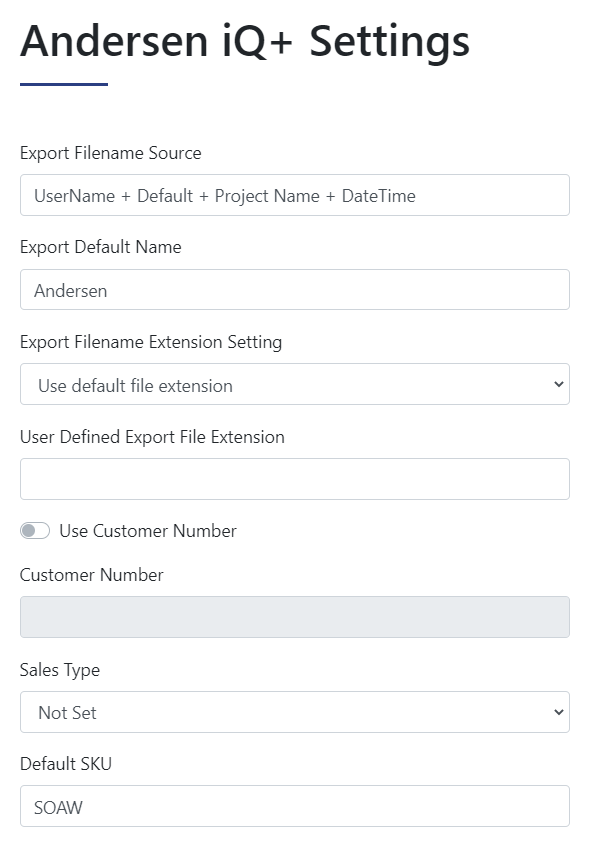Click the Export Filename Extension Setting label

coord(151,342)
